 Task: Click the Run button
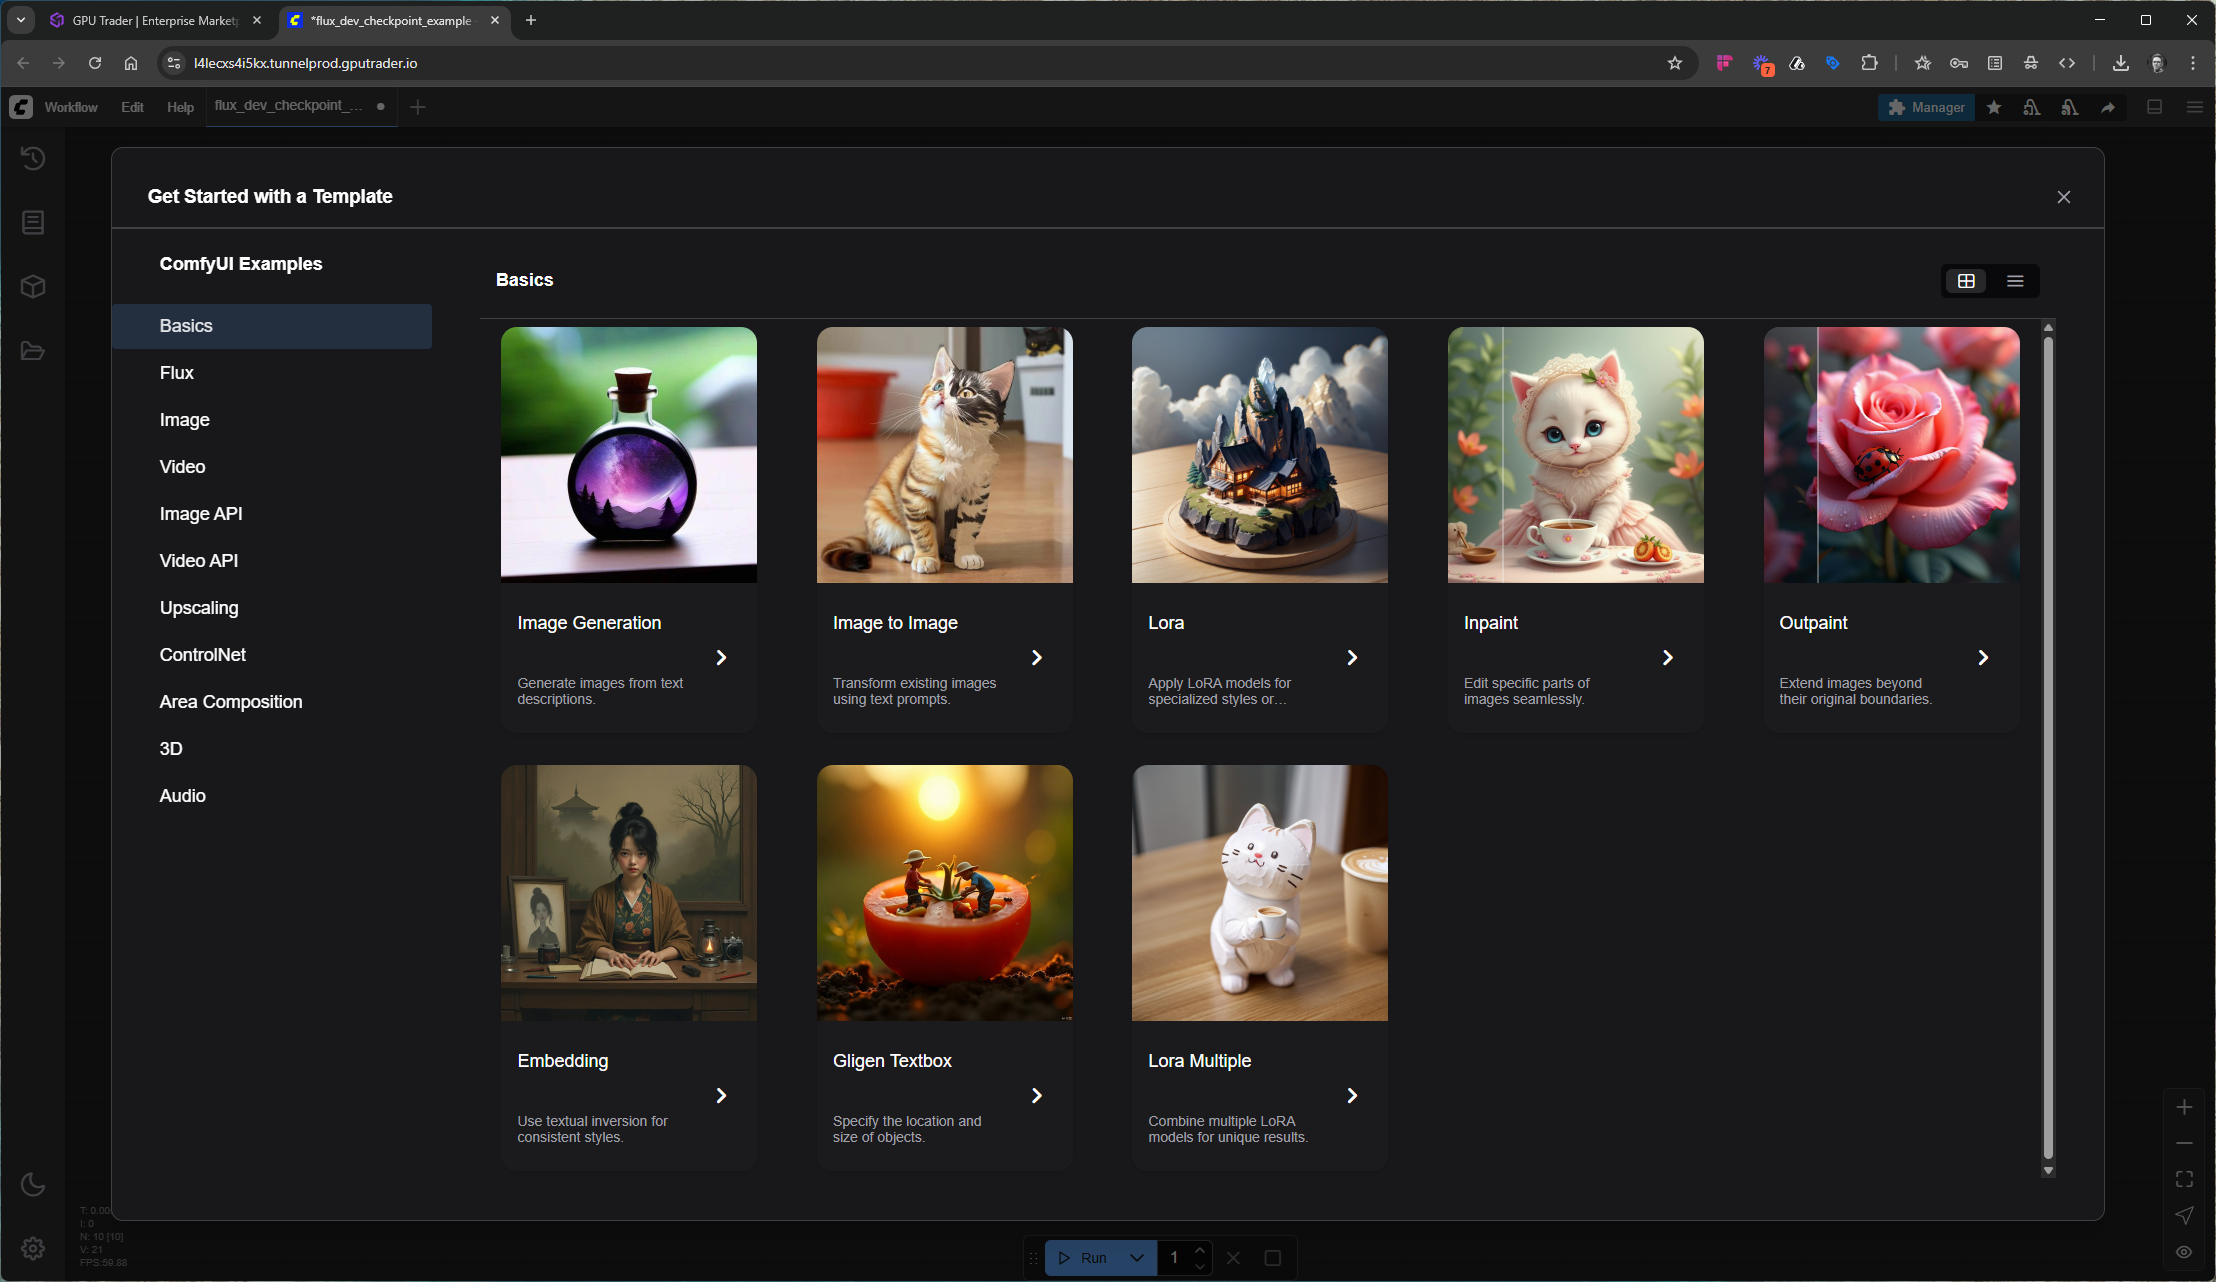1084,1258
